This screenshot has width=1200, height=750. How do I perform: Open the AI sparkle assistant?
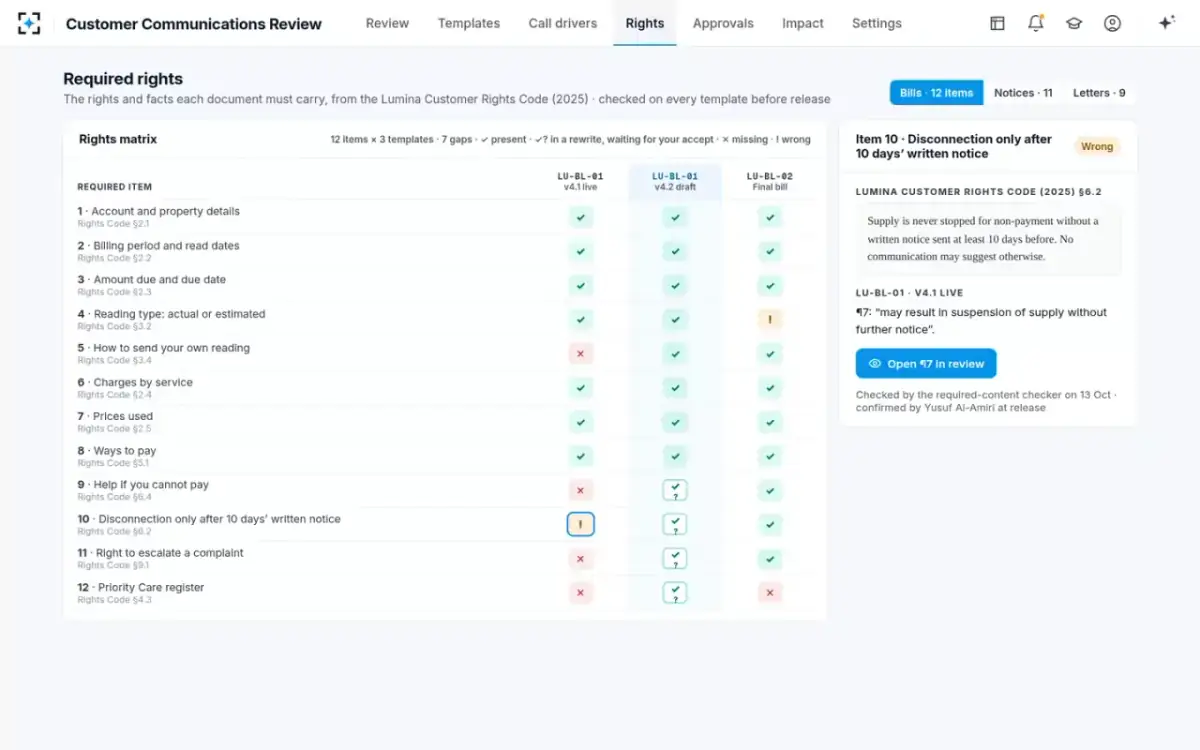point(1166,23)
